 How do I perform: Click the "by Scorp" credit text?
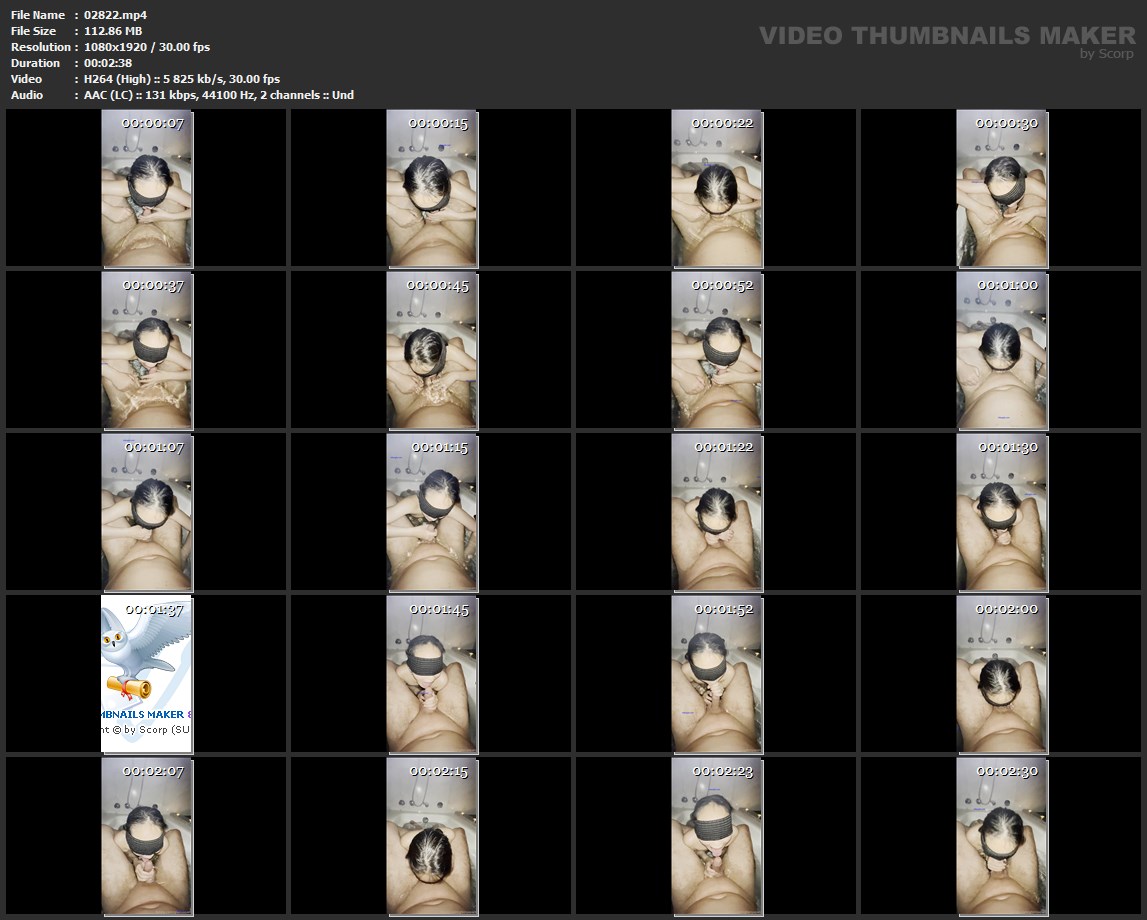coord(1106,54)
